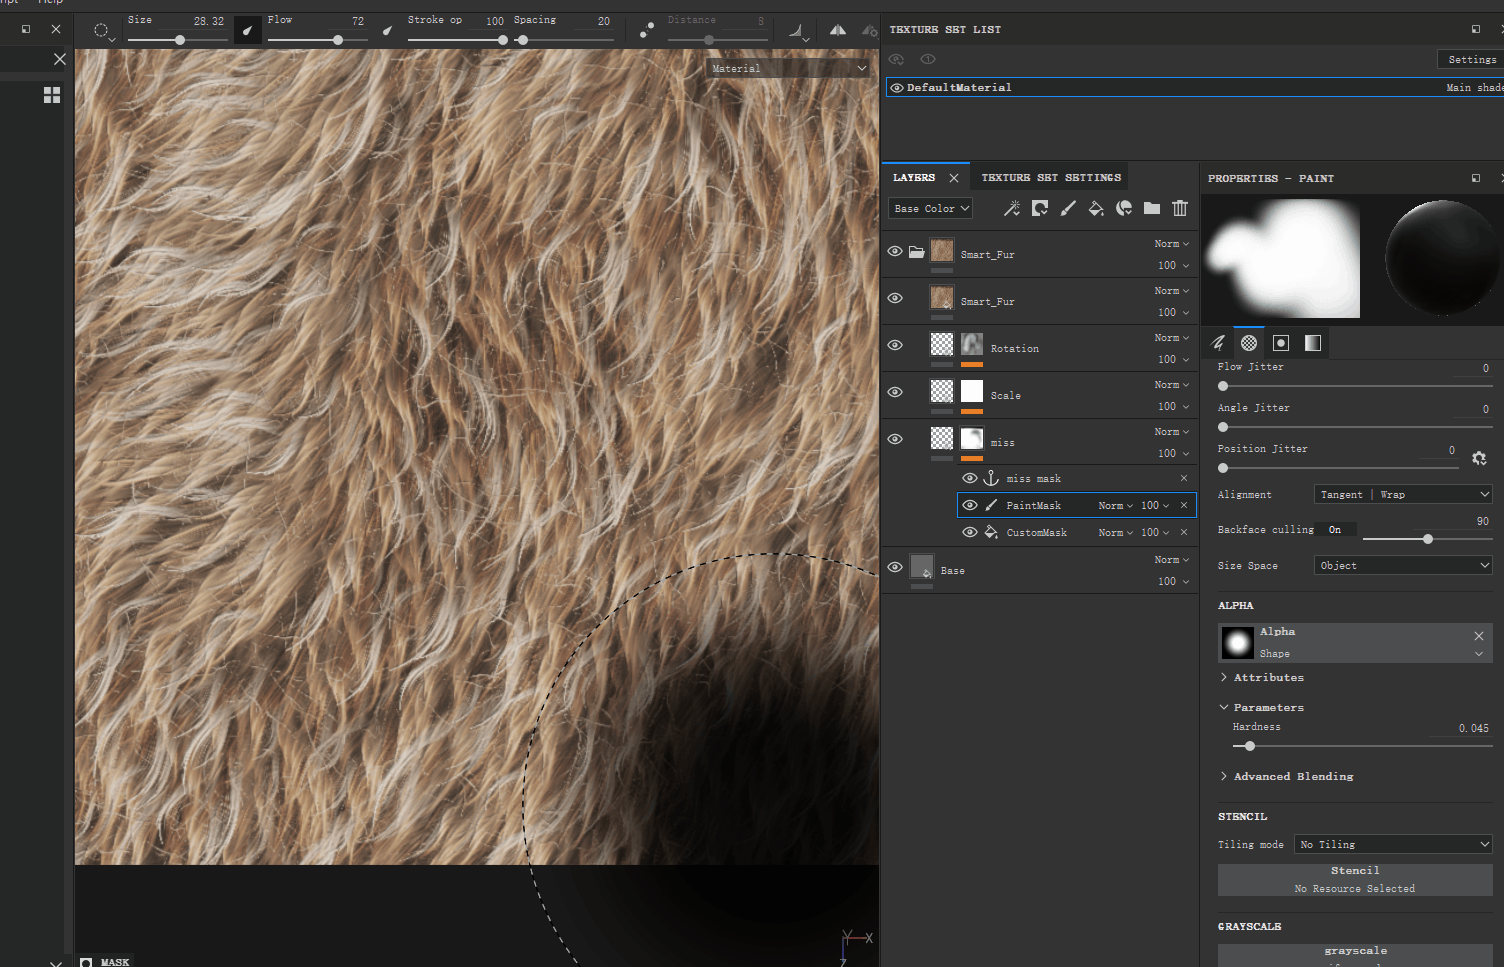The image size is (1504, 967).
Task: Toggle DefaultMaterial texture set visibility
Action: pos(897,88)
